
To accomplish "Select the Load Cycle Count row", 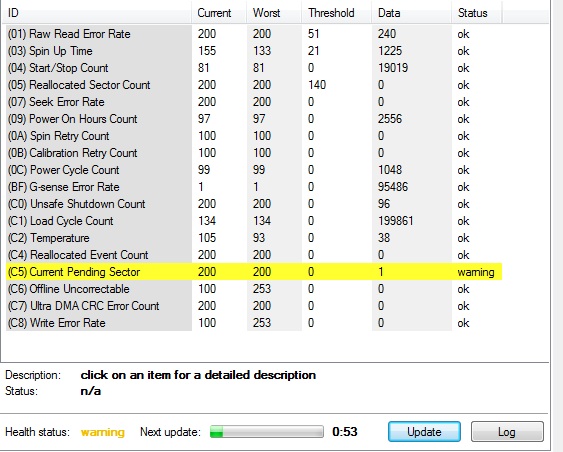I will pos(254,221).
